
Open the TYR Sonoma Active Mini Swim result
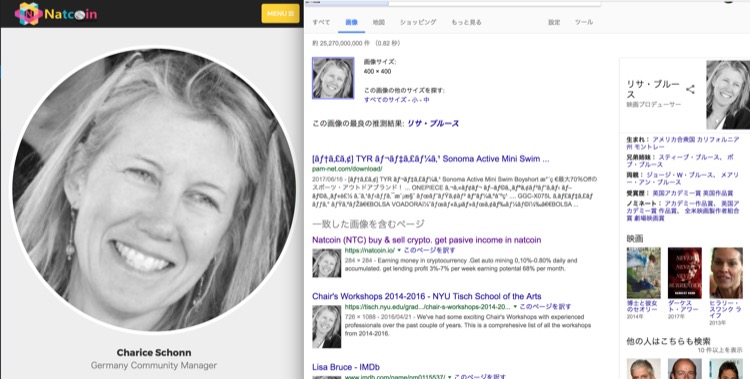pyautogui.click(x=430, y=159)
